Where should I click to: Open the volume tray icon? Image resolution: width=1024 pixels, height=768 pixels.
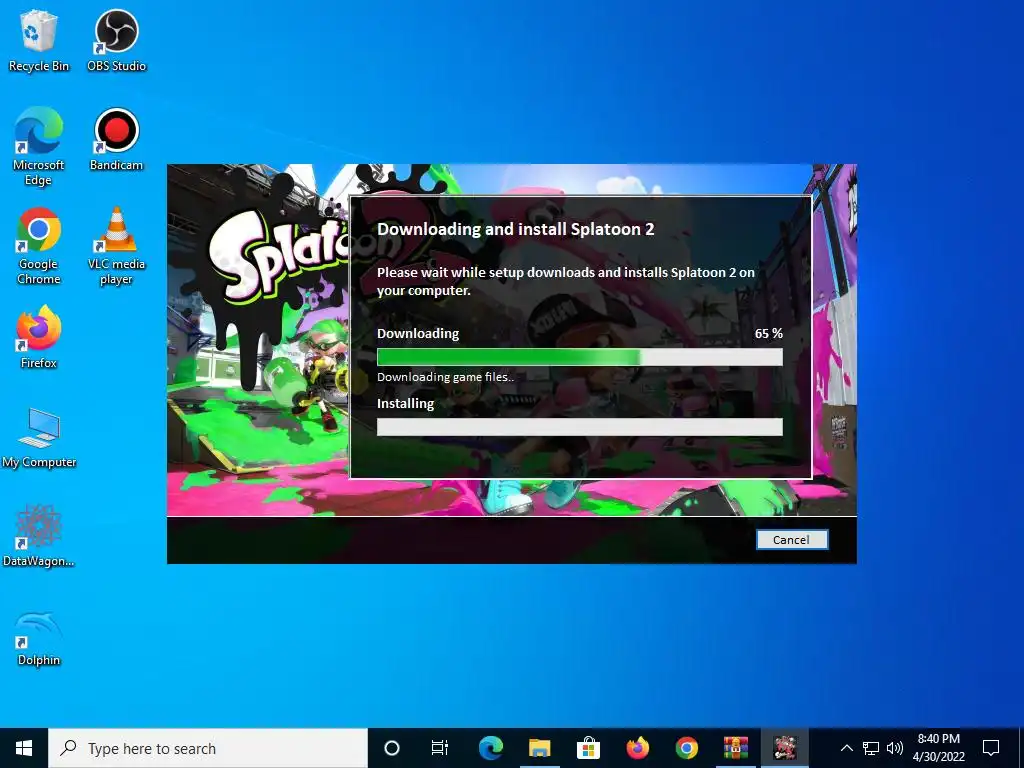895,748
